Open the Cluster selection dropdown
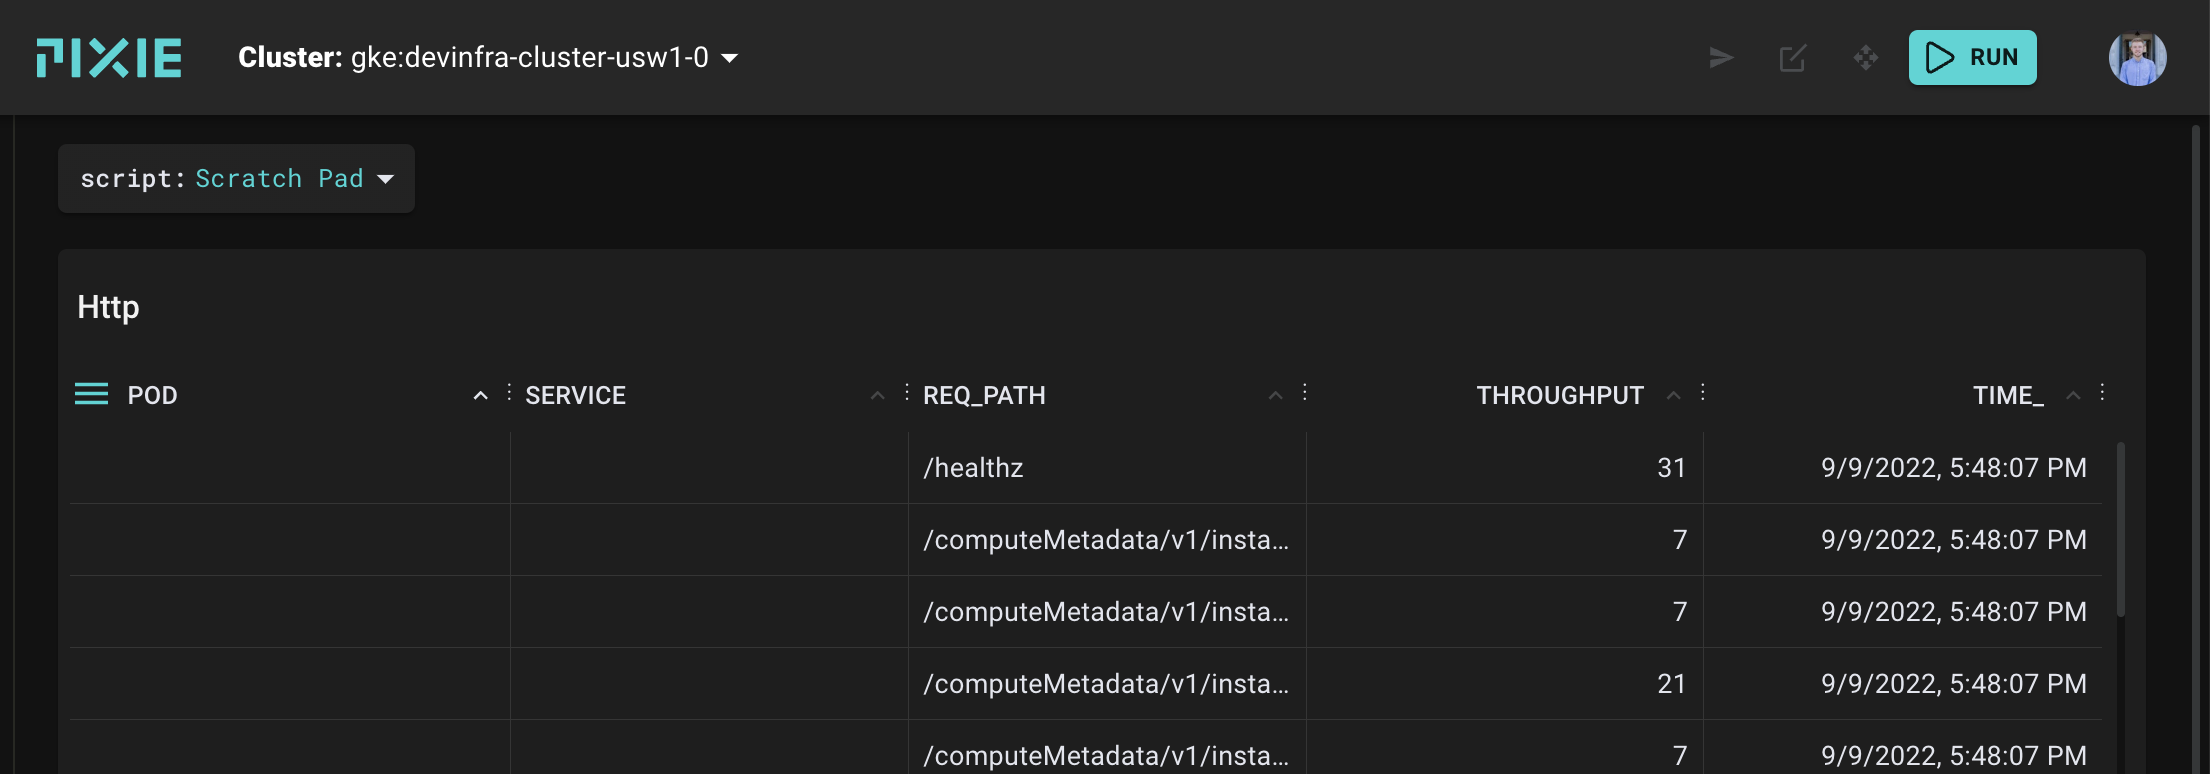2210x774 pixels. (x=488, y=58)
